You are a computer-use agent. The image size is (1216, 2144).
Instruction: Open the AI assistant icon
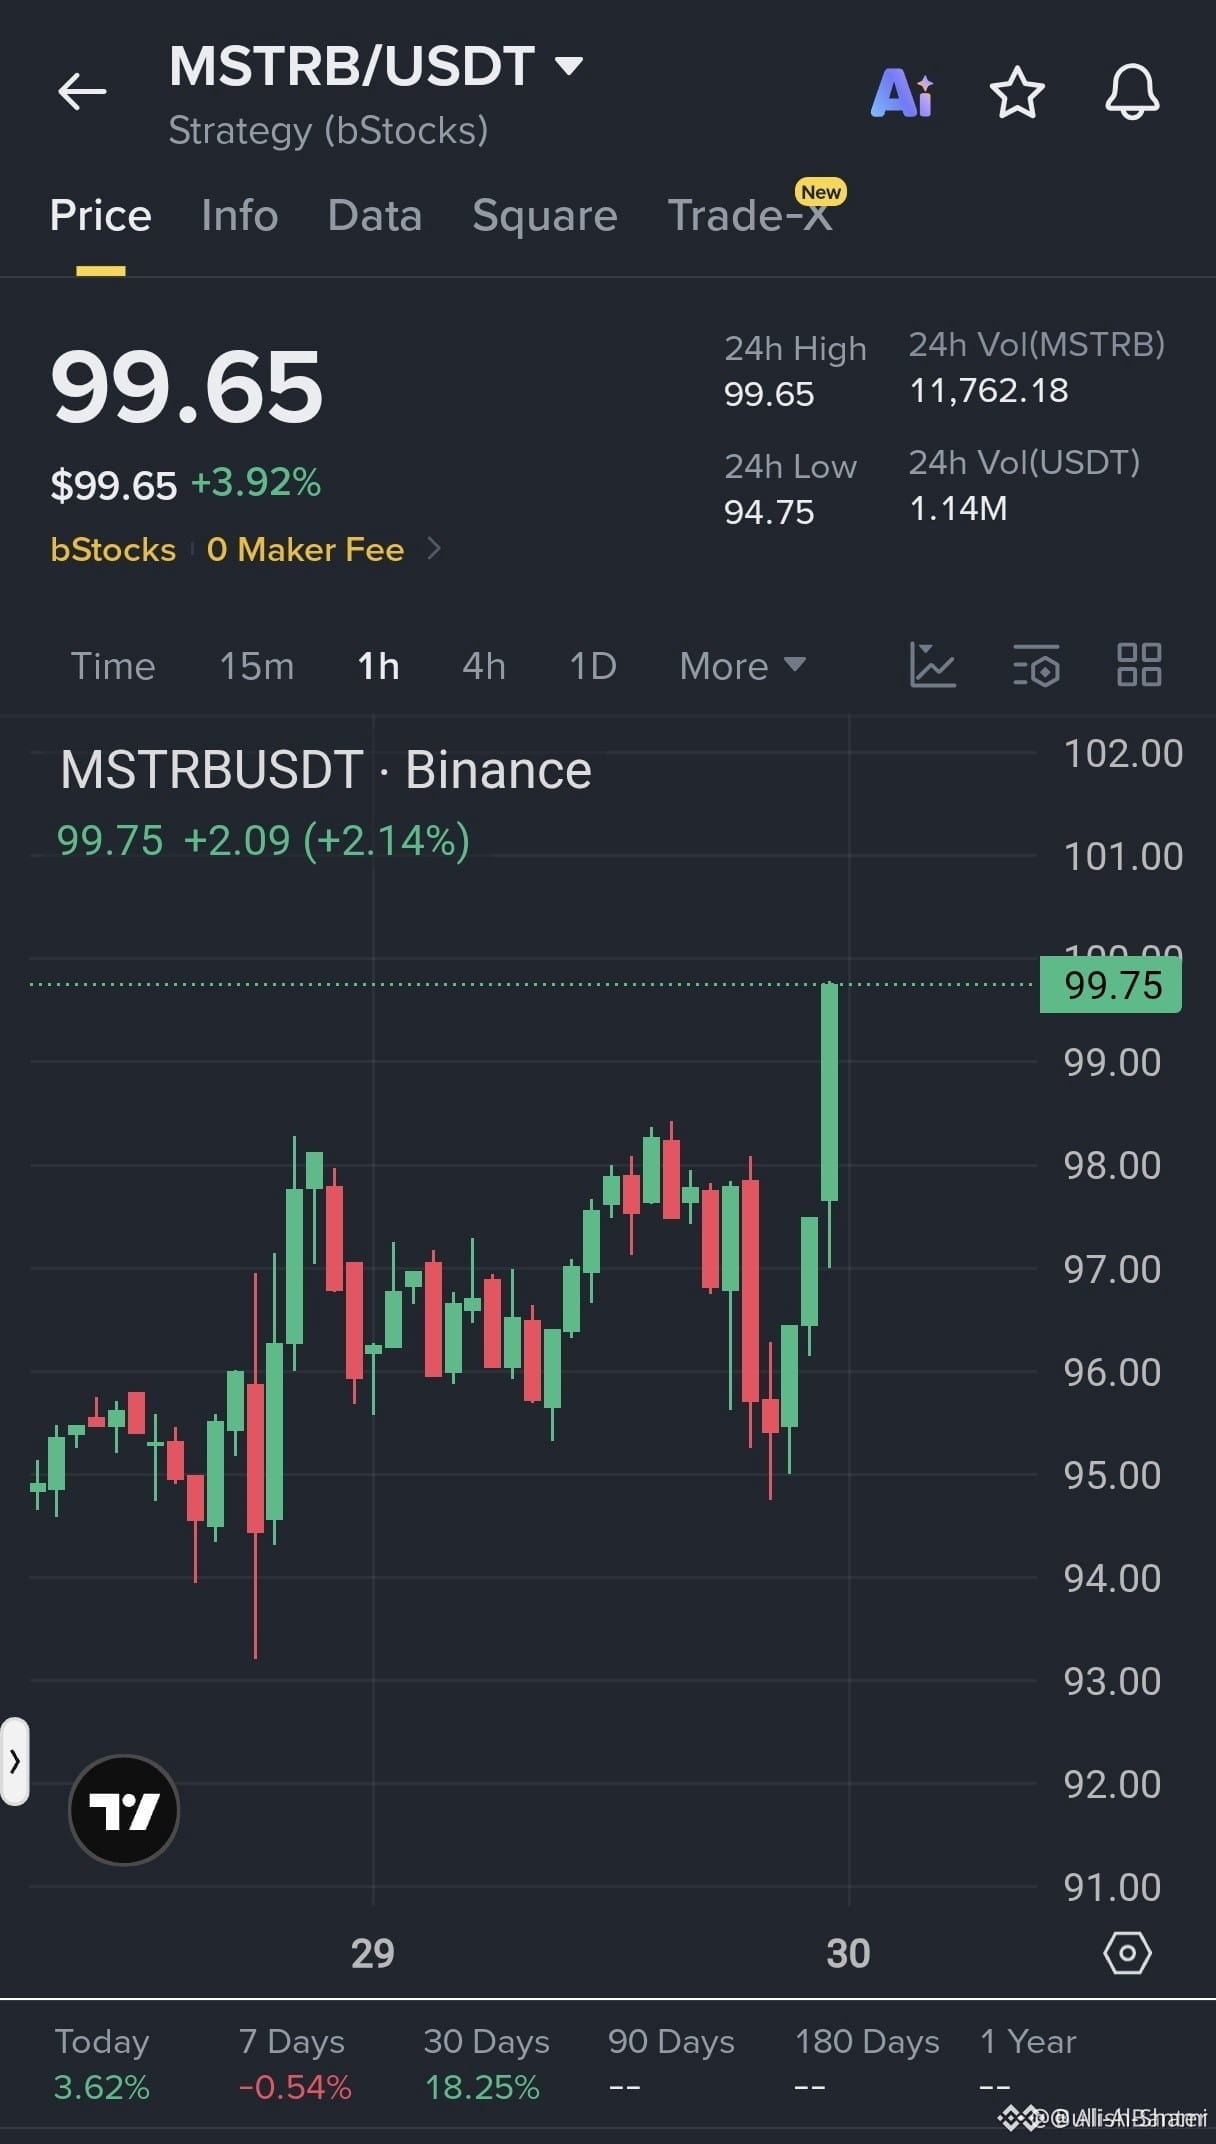tap(902, 93)
